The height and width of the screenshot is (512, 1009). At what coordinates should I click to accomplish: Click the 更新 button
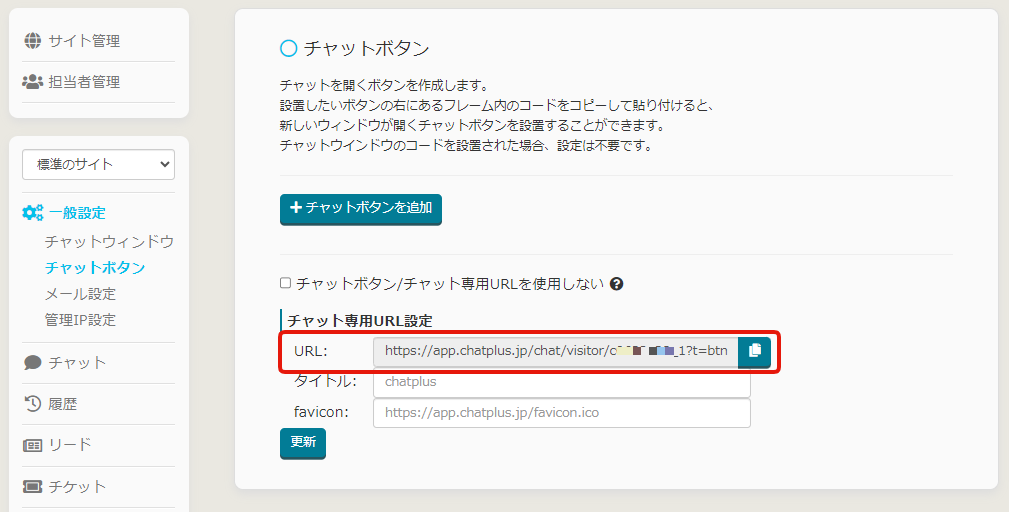point(302,442)
